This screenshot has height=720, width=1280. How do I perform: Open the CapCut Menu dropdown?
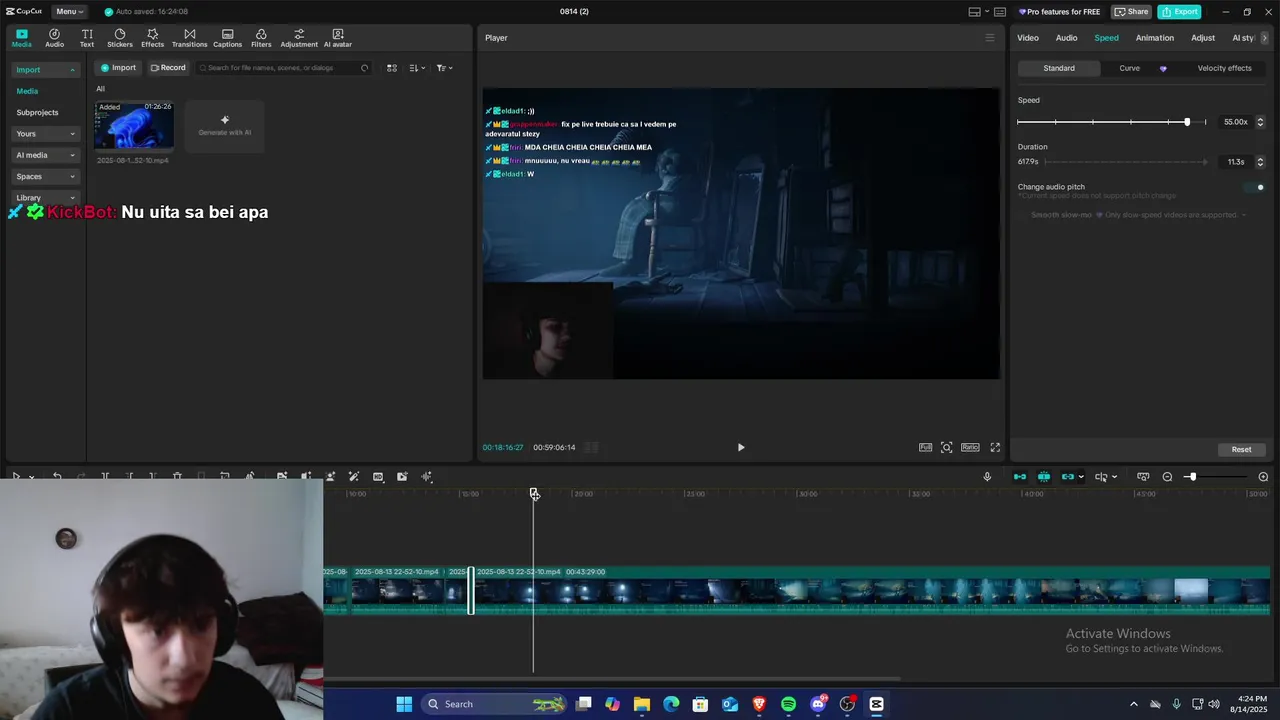coord(69,12)
